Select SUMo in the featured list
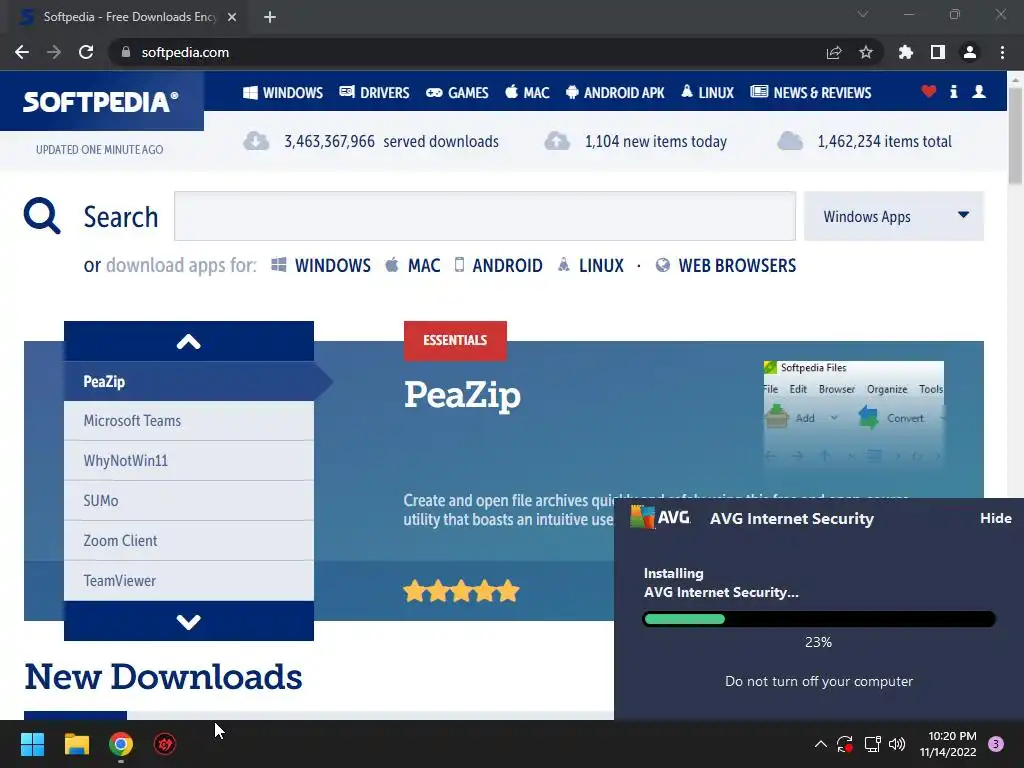 [189, 501]
